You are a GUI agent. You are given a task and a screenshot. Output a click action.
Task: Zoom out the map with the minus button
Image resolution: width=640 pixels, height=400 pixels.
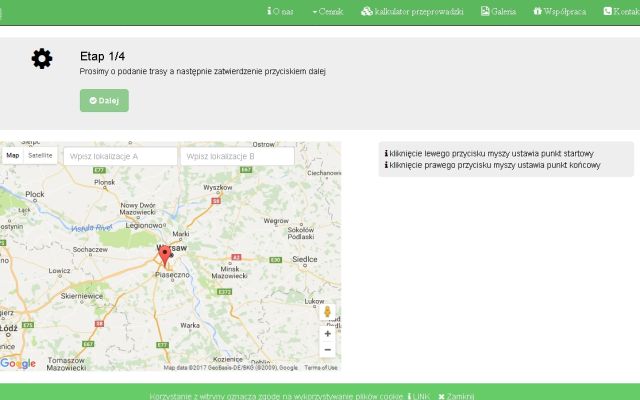tap(327, 350)
